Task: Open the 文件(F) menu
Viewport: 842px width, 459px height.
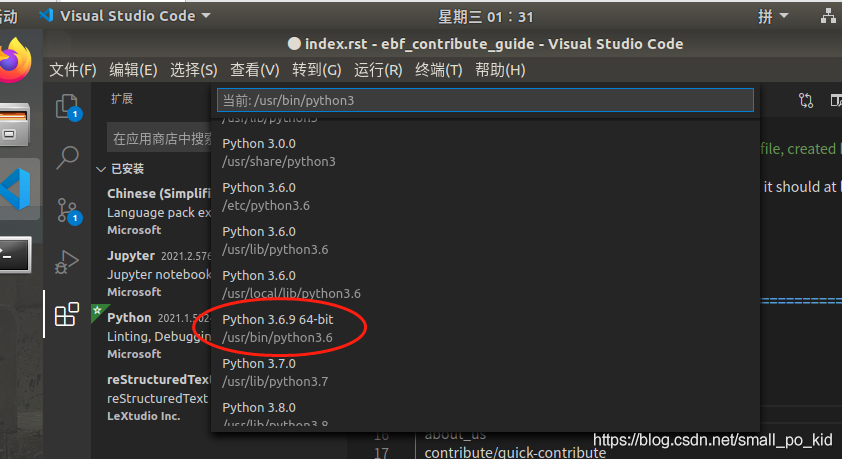Action: pyautogui.click(x=73, y=70)
